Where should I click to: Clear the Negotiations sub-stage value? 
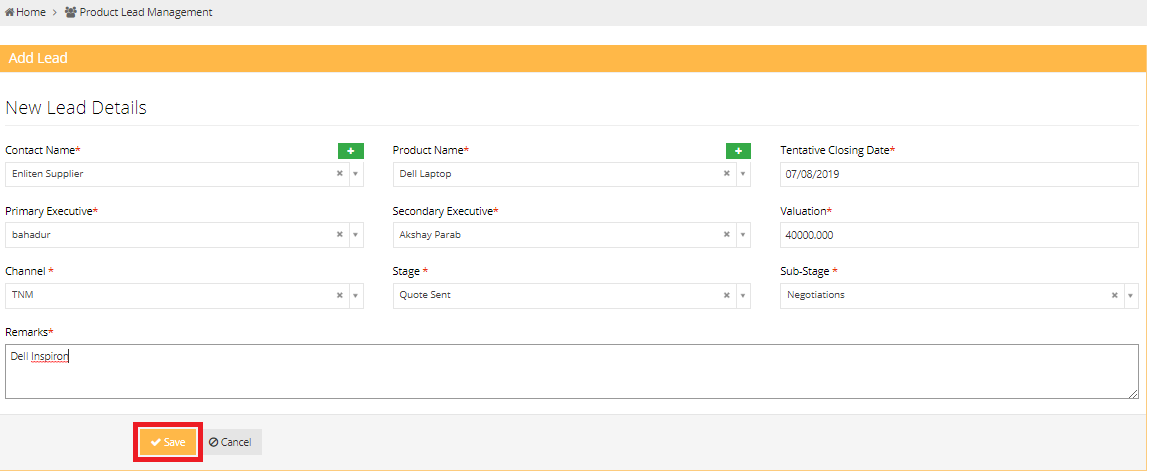click(1115, 296)
